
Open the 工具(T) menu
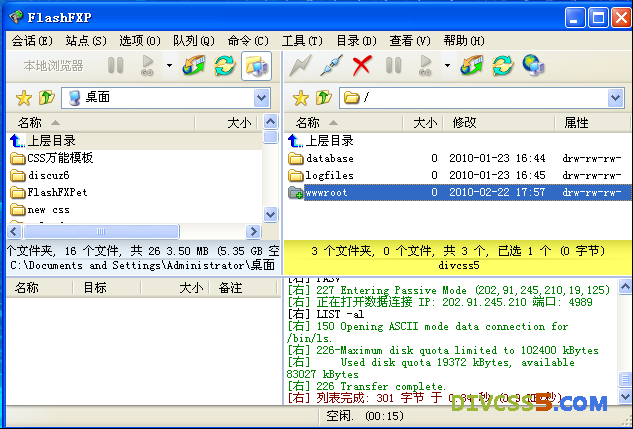point(302,41)
